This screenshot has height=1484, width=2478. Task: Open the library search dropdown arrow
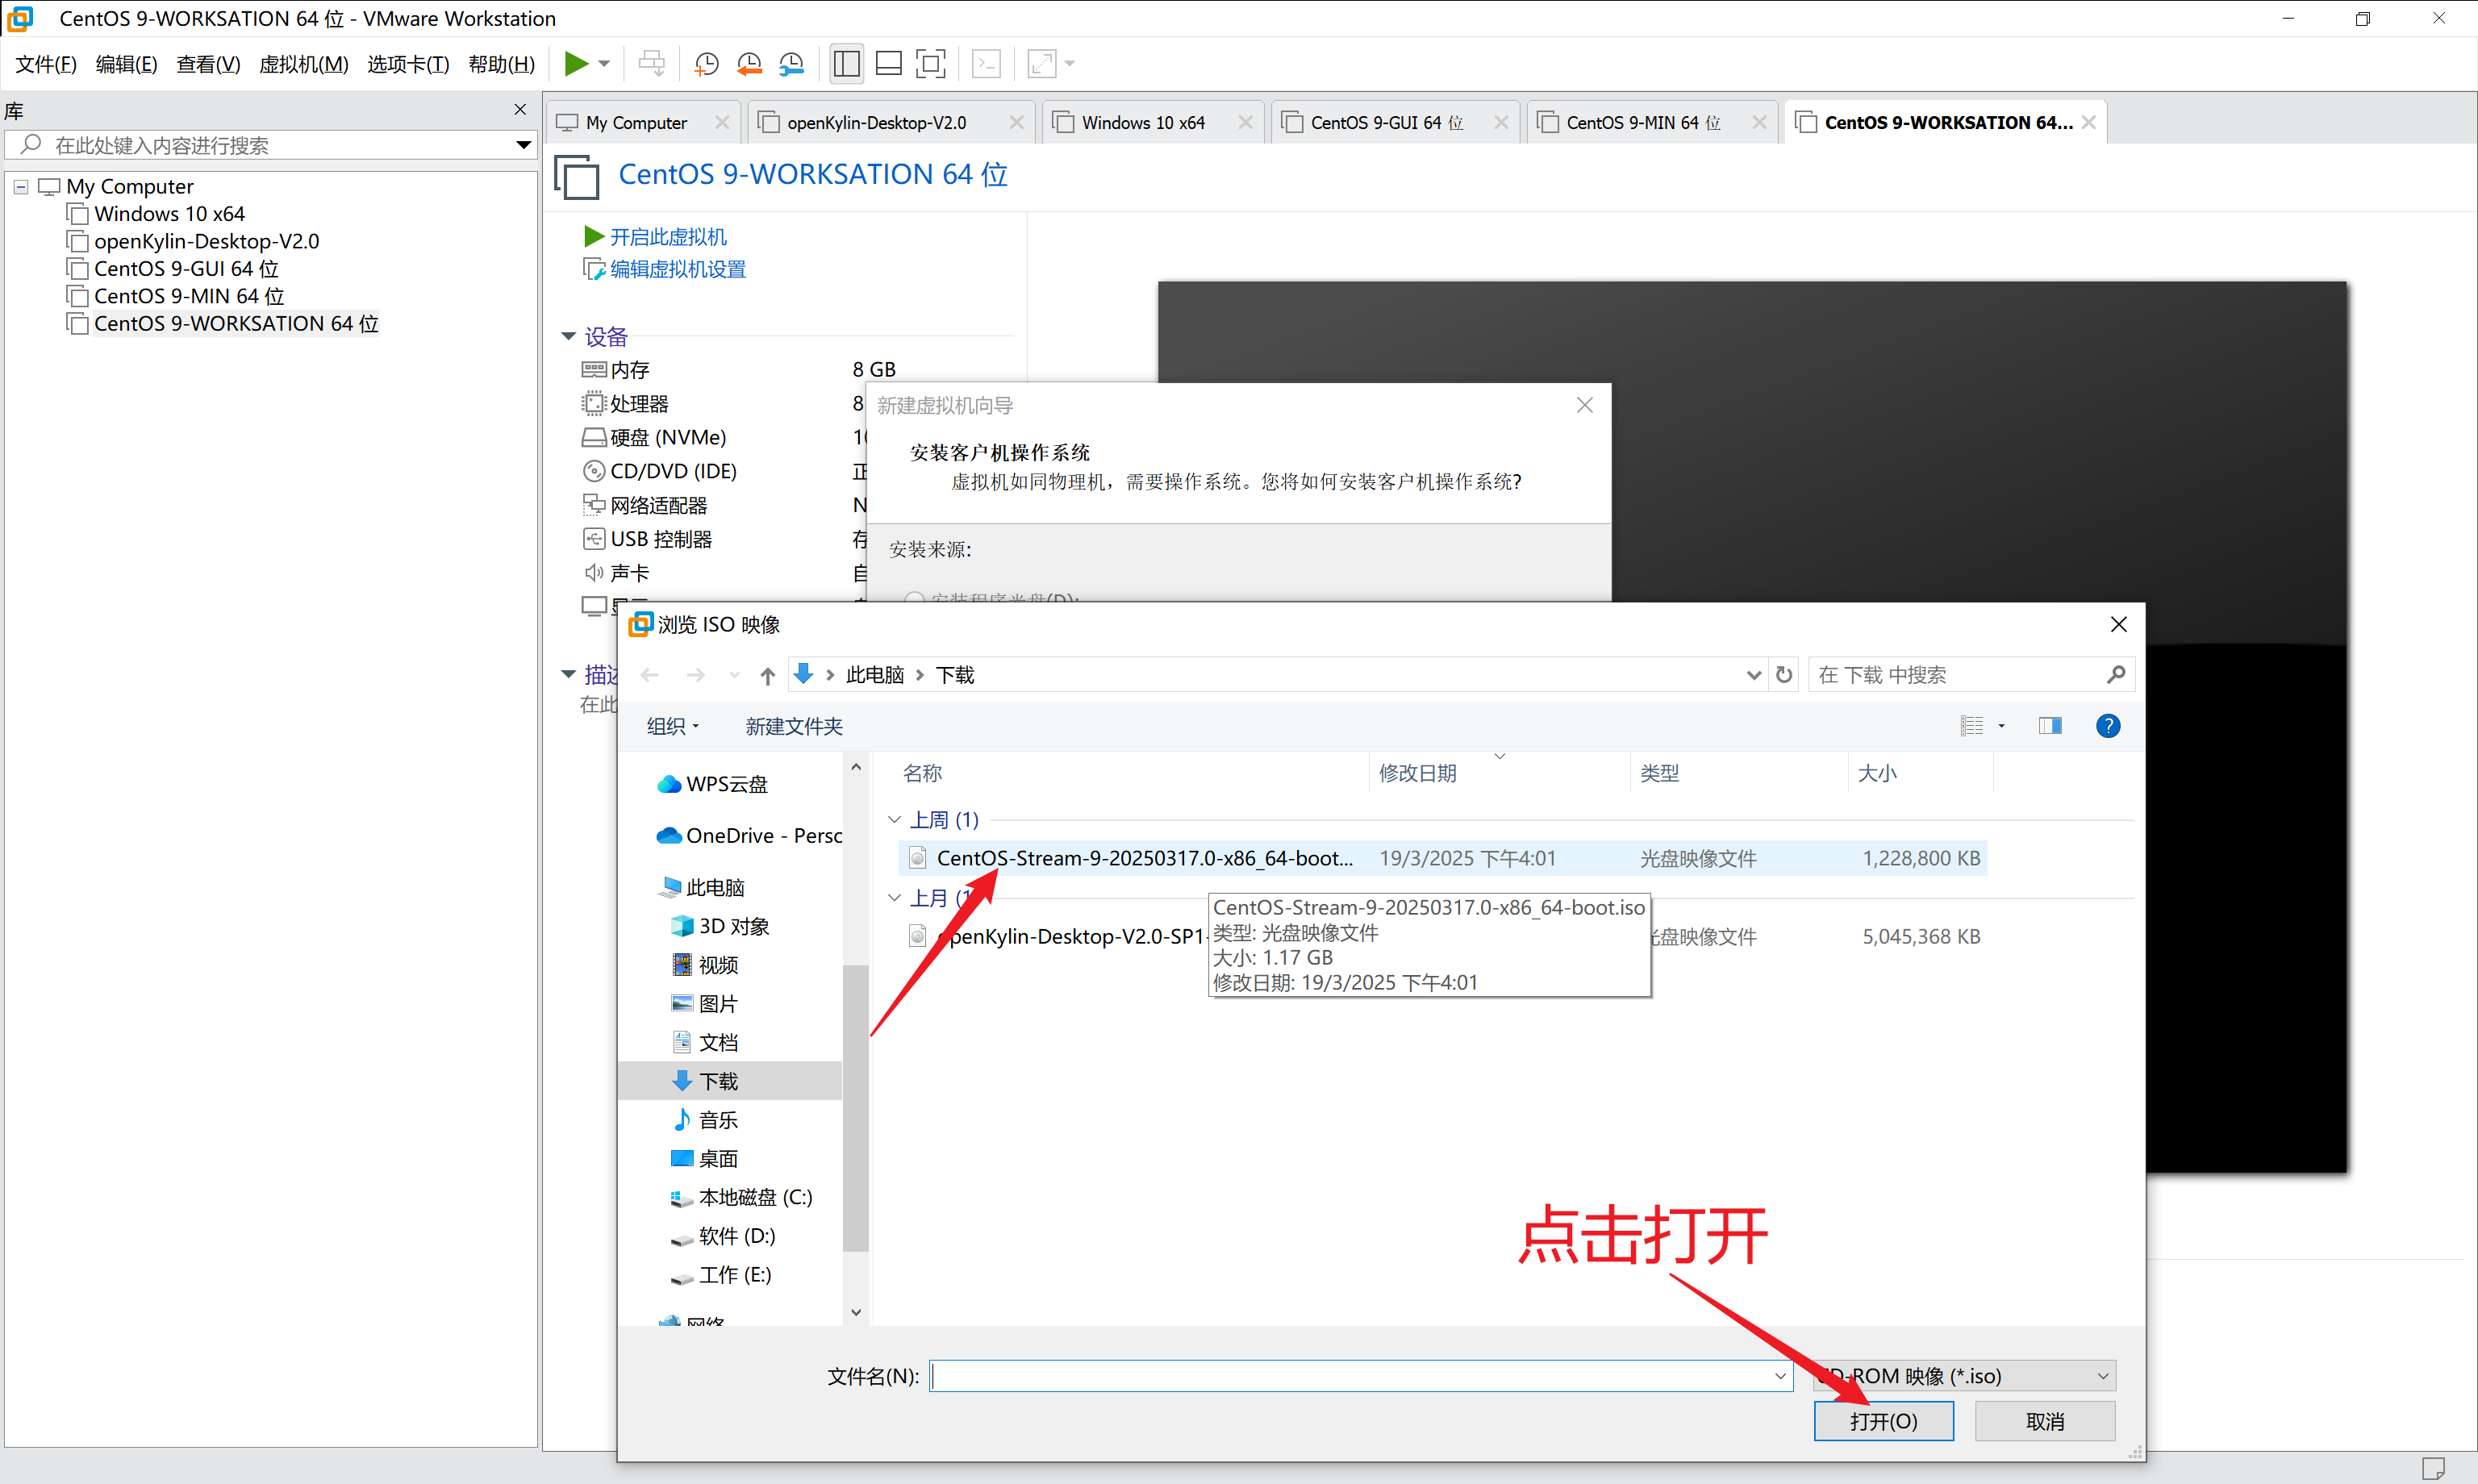[x=523, y=145]
